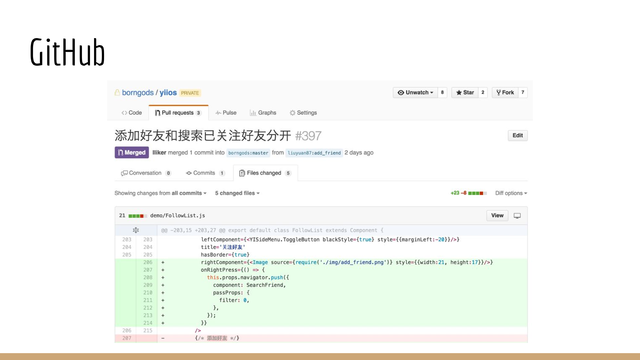Click the Graphs bar chart icon
Image resolution: width=640 pixels, height=360 pixels.
tap(253, 113)
